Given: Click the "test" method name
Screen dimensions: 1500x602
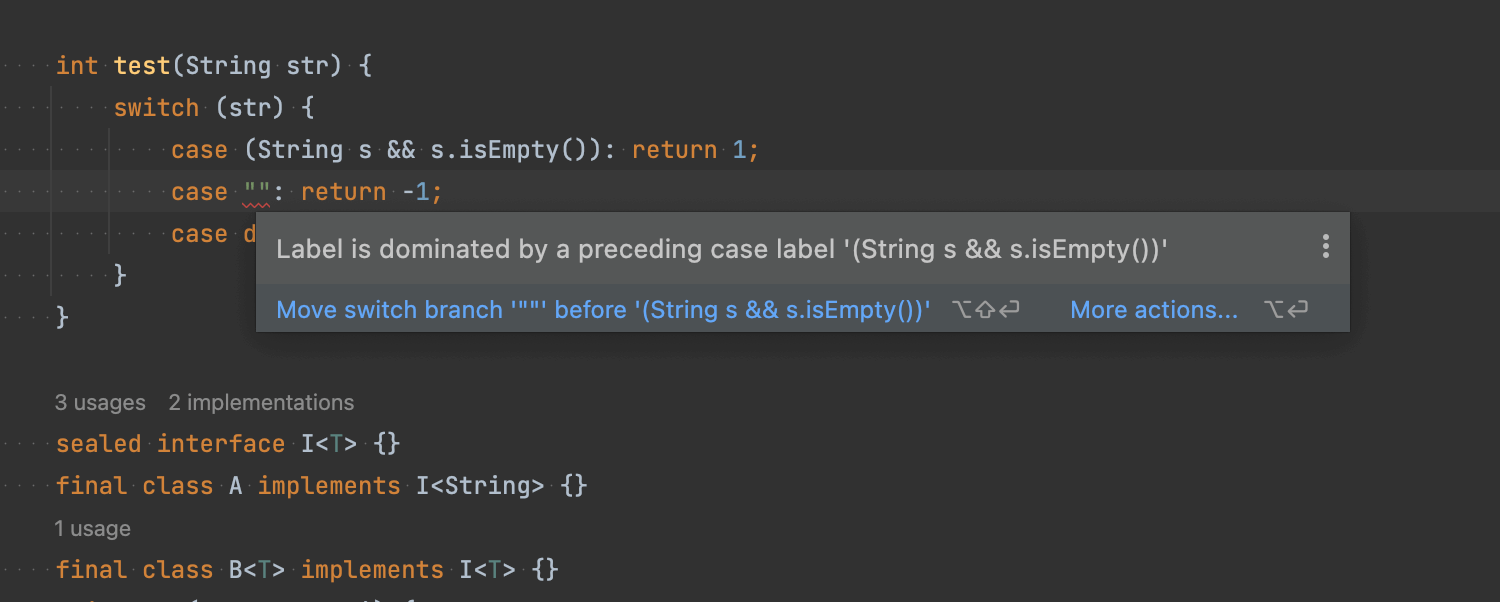Looking at the screenshot, I should click(x=142, y=66).
